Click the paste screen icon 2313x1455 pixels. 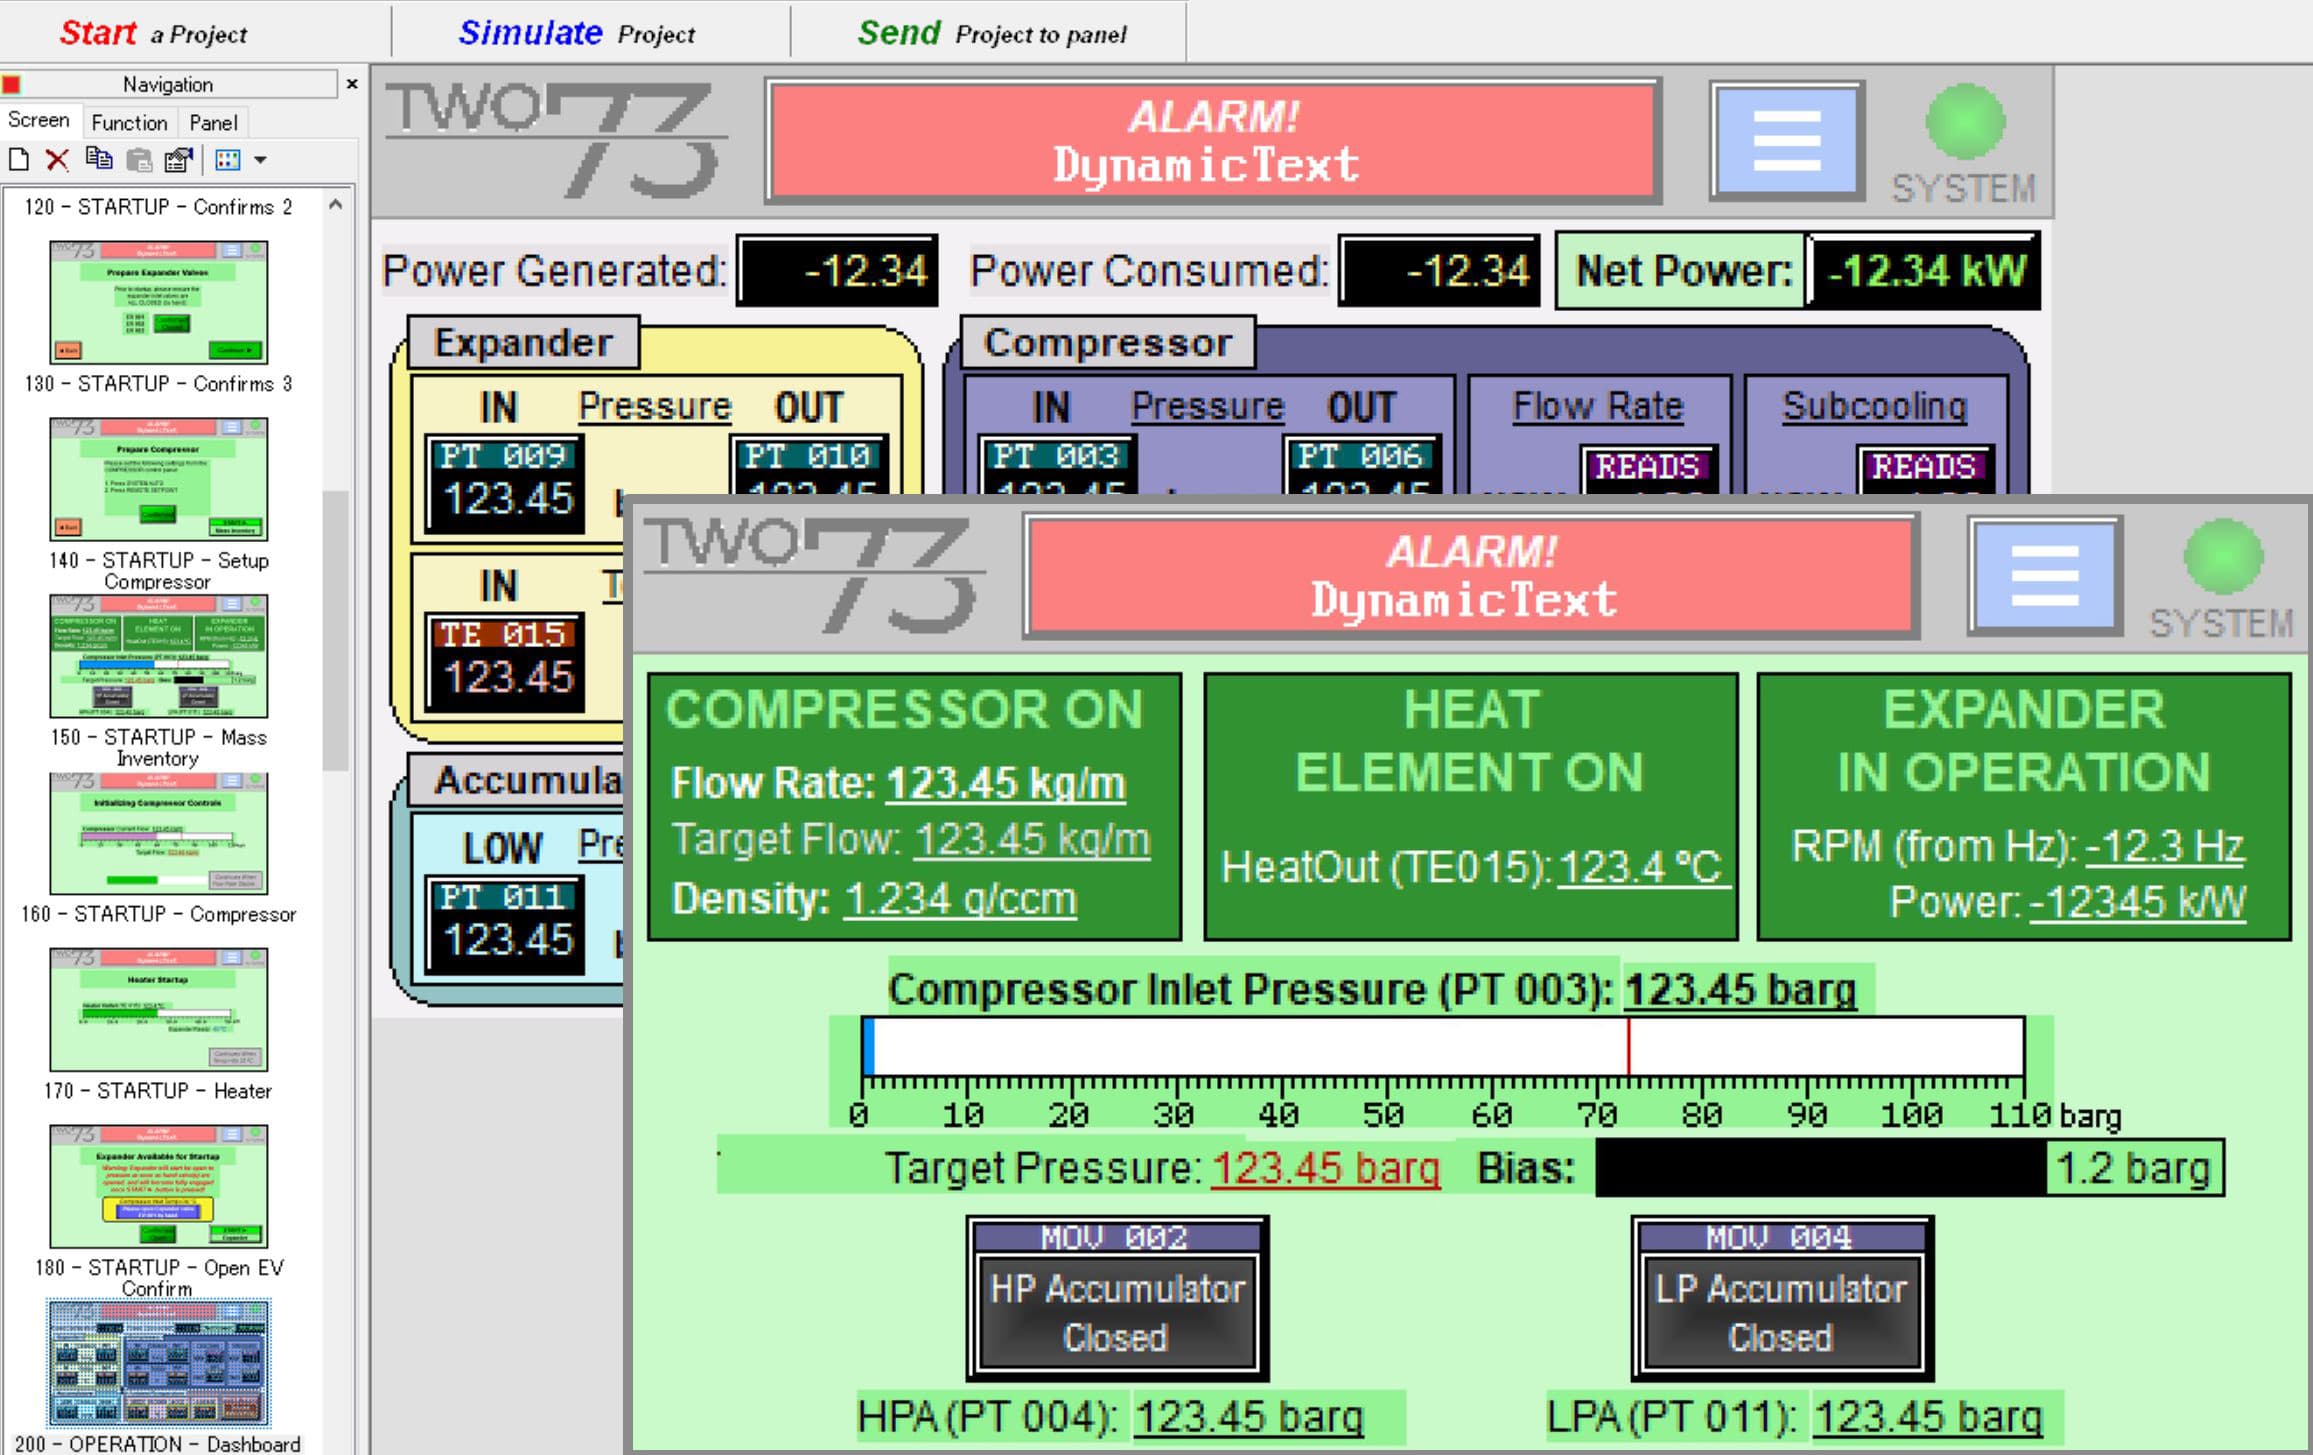(139, 160)
